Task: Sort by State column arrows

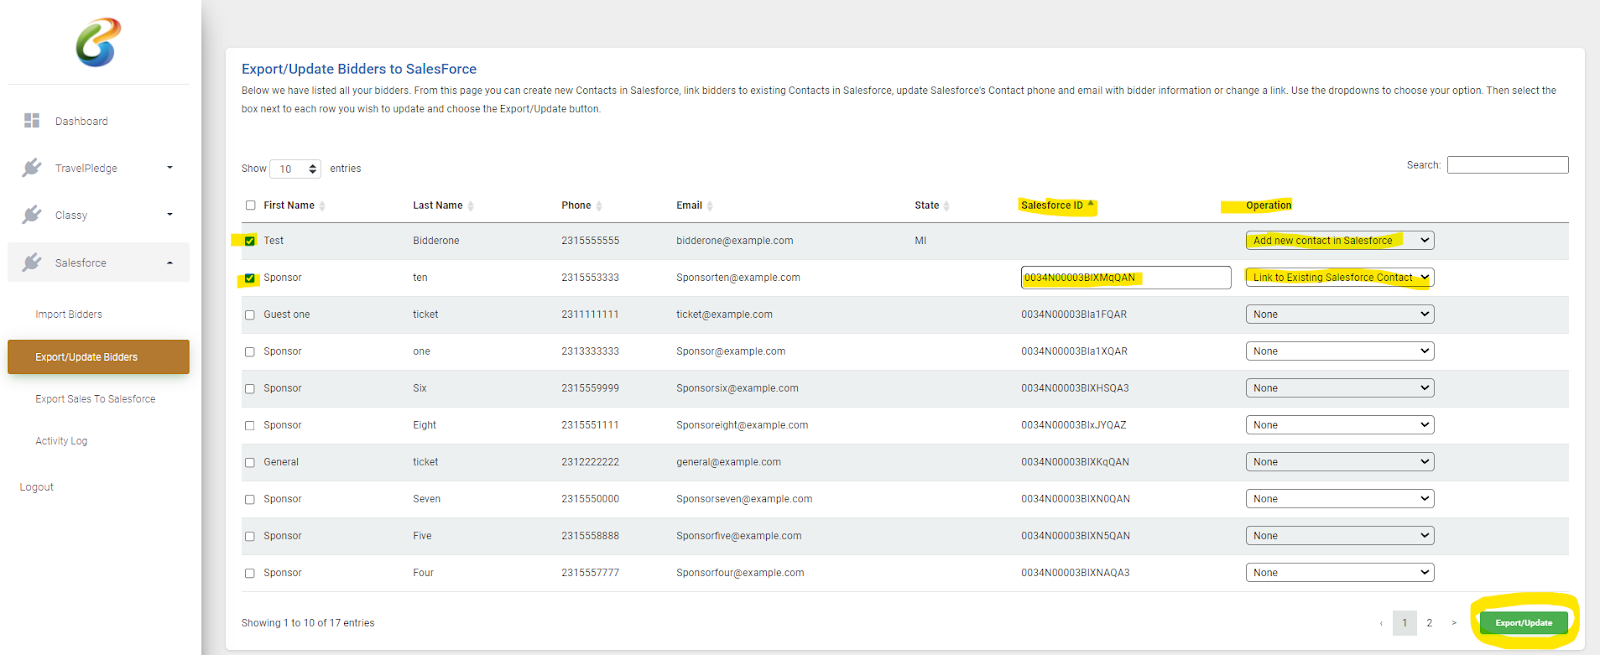Action: point(946,206)
